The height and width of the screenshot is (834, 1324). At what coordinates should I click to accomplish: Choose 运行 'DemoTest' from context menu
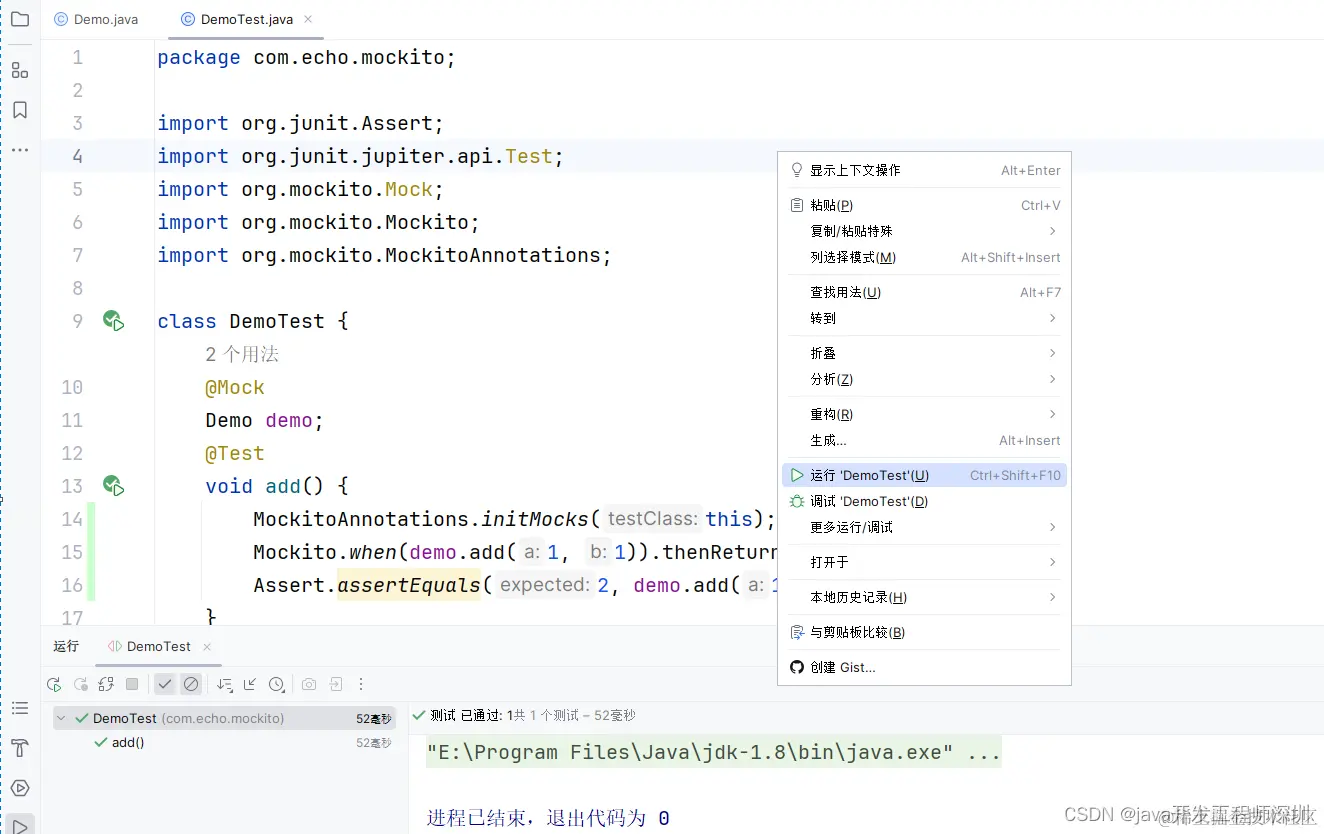924,476
